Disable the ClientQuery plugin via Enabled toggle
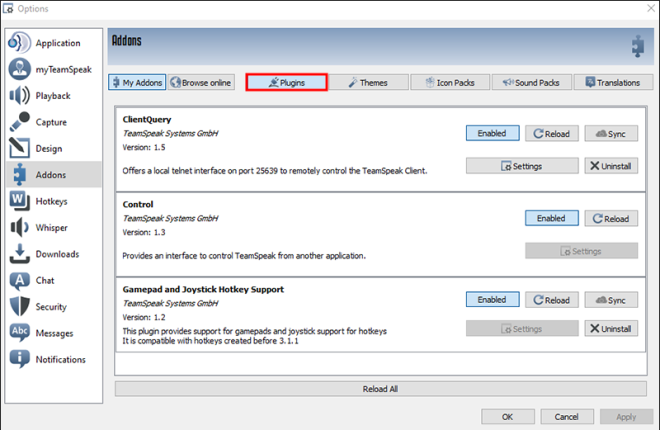This screenshot has height=430, width=660. click(x=492, y=133)
